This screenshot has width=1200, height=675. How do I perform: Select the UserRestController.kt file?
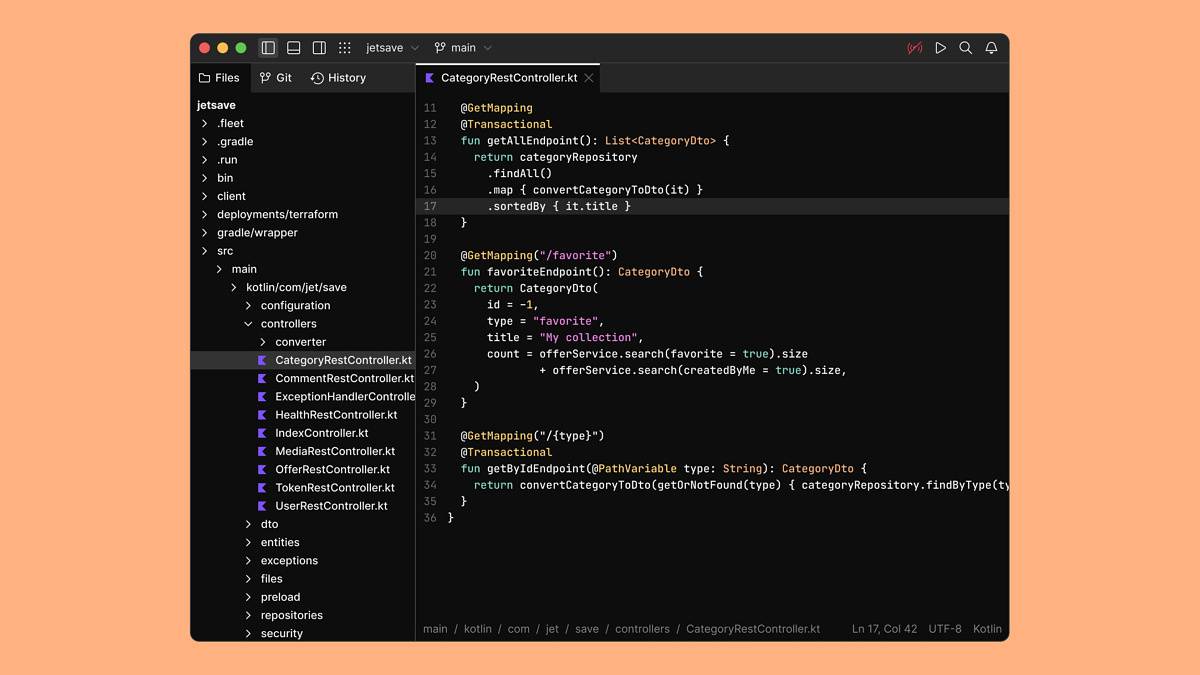331,506
